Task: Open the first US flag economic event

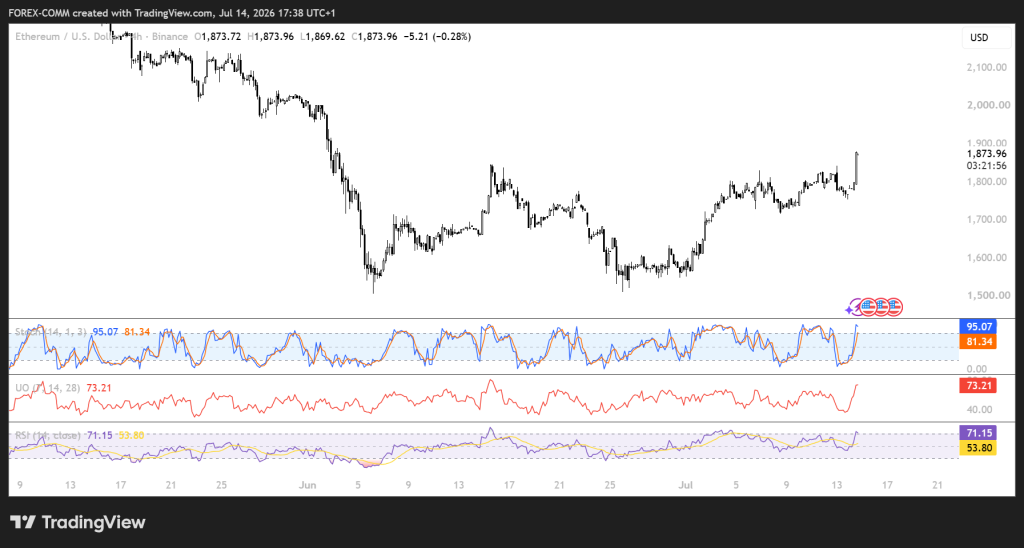Action: [867, 306]
